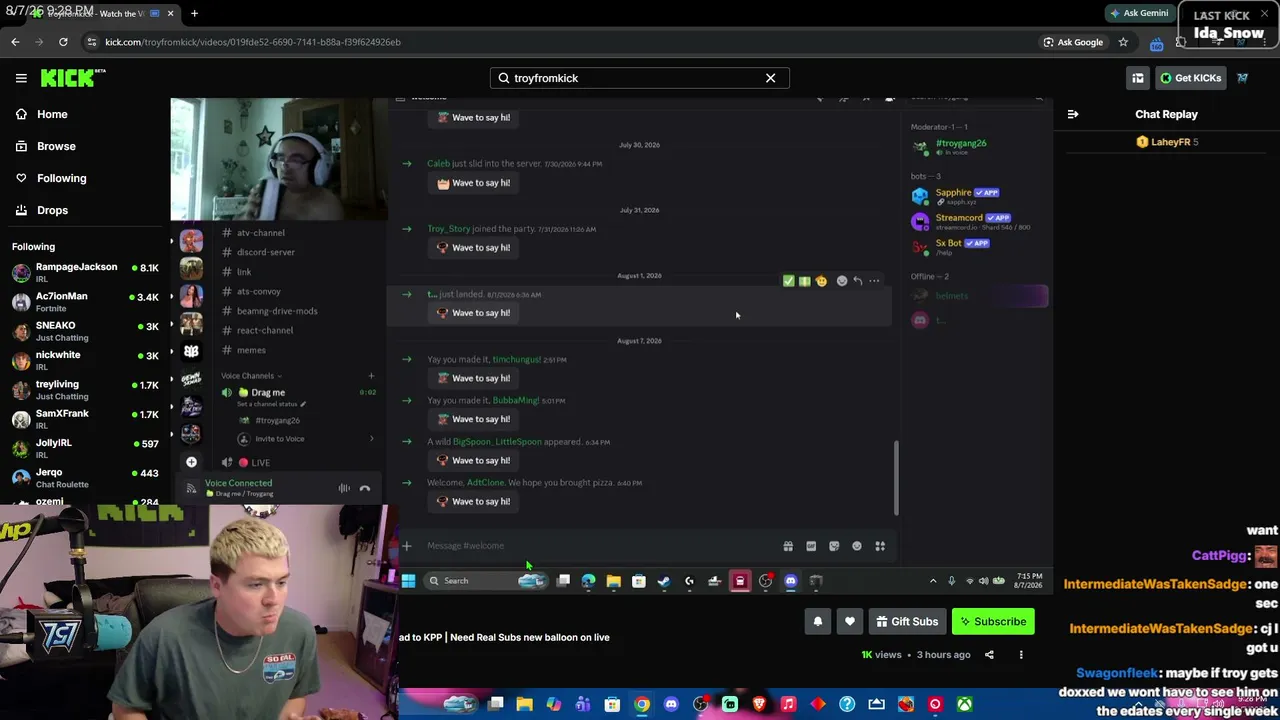Open Drops in Kick sidebar

(x=42, y=210)
